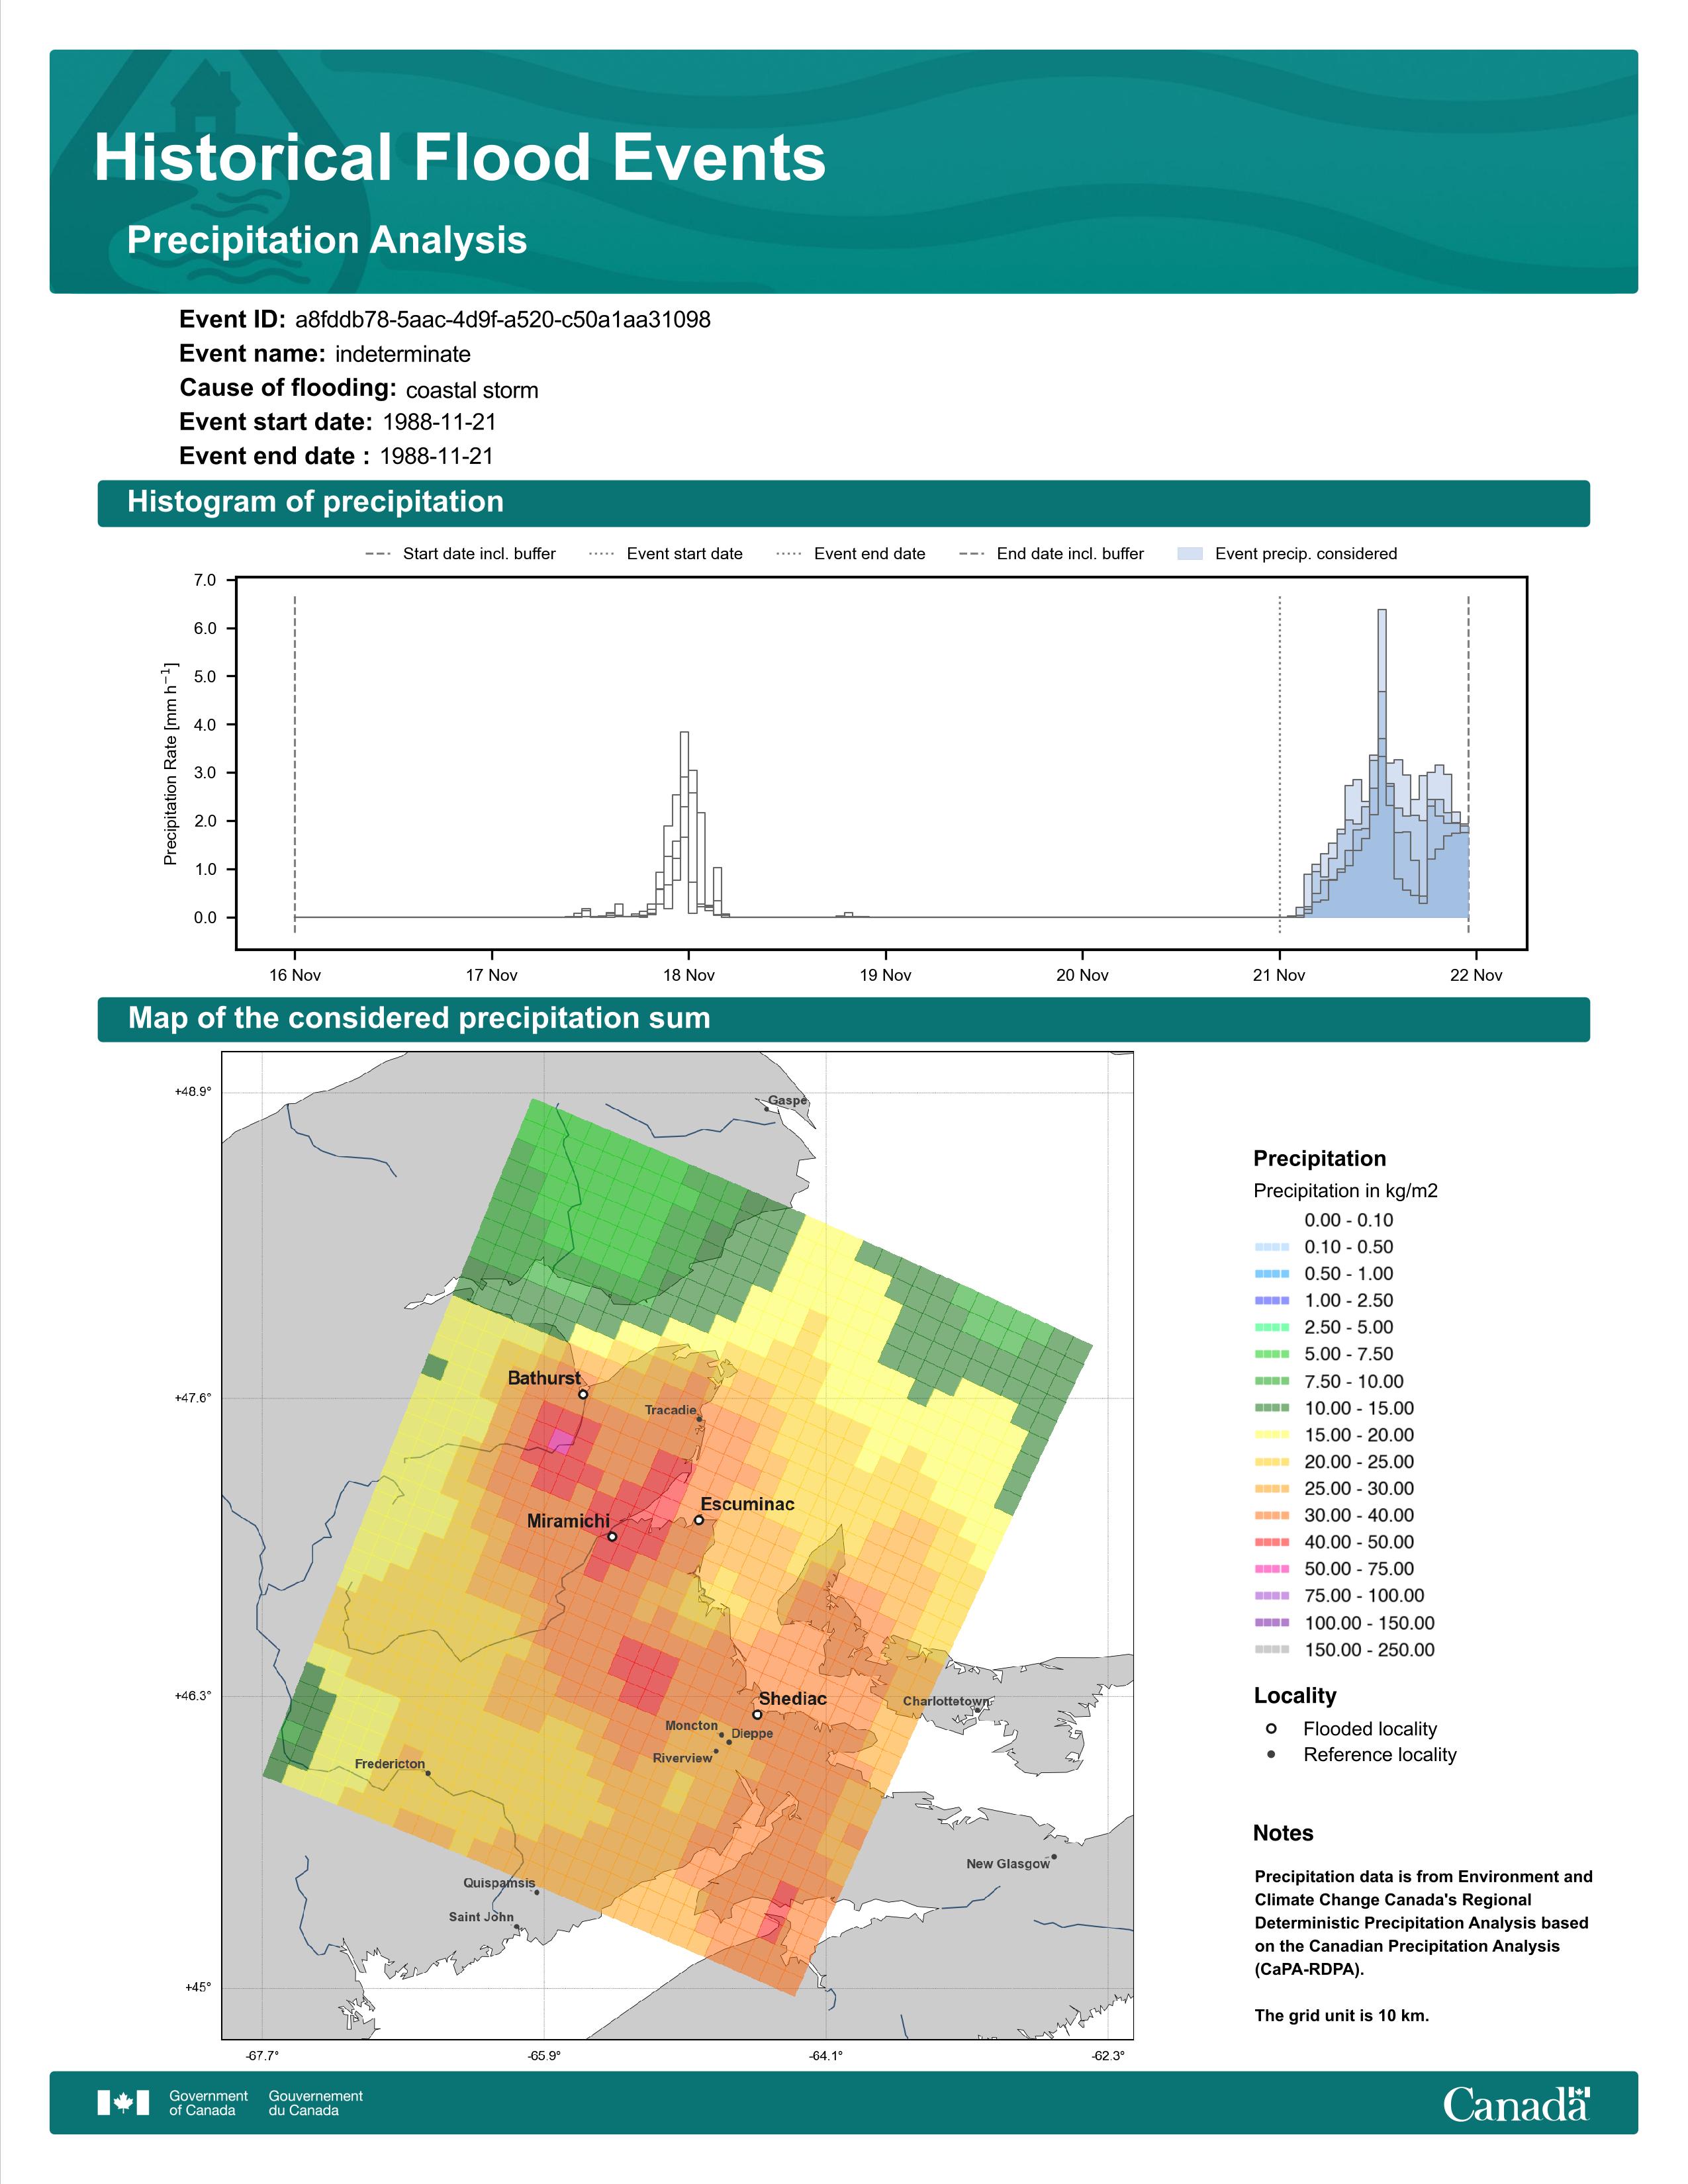This screenshot has height=2184, width=1688.
Task: Click the Precipitation Analysis subtitle
Action: 327,241
